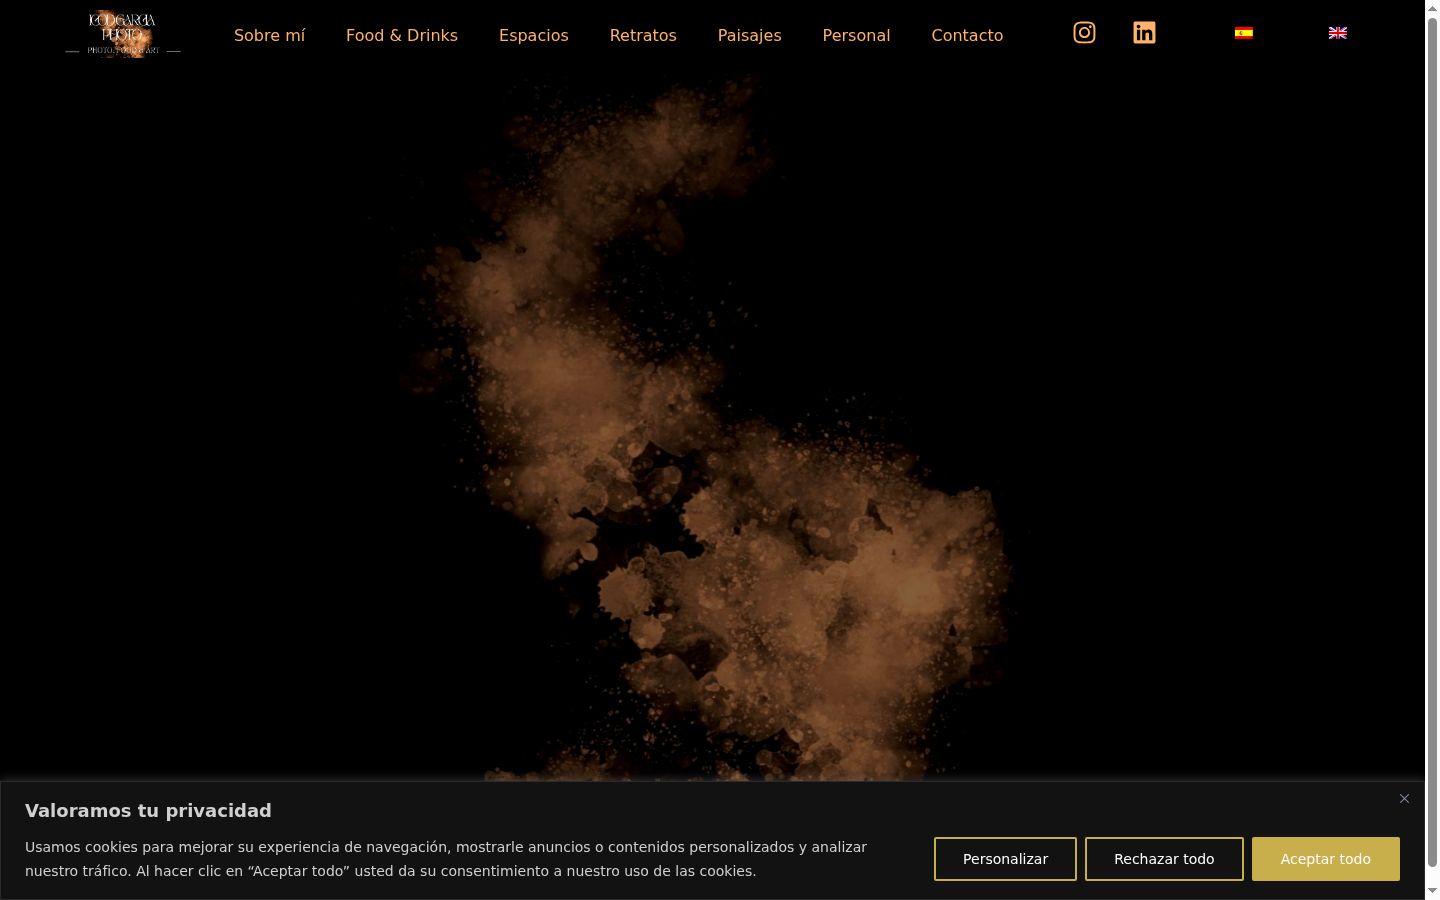Screen dimensions: 1440x900
Task: Dismiss the cookie banner with the X
Action: (1404, 798)
